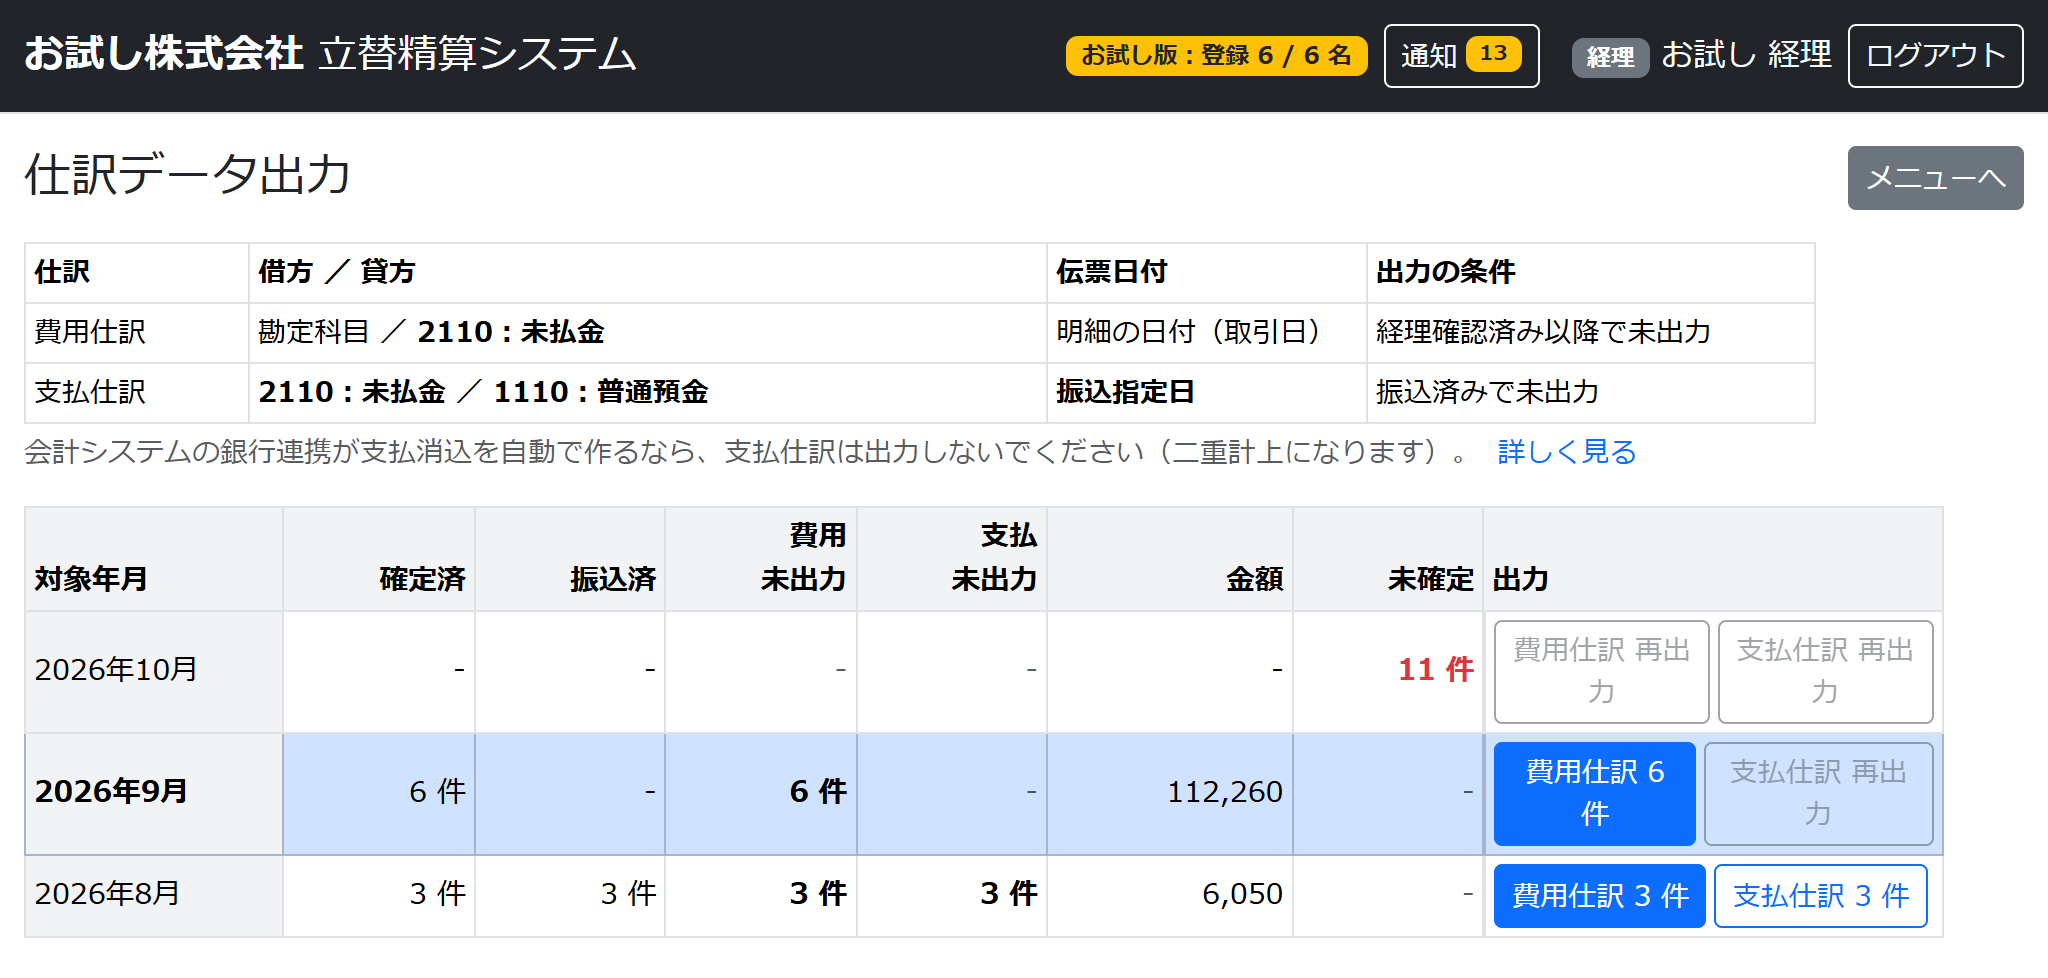Click the 112,260 amount cell
The width and height of the screenshot is (2048, 978).
click(x=1170, y=793)
